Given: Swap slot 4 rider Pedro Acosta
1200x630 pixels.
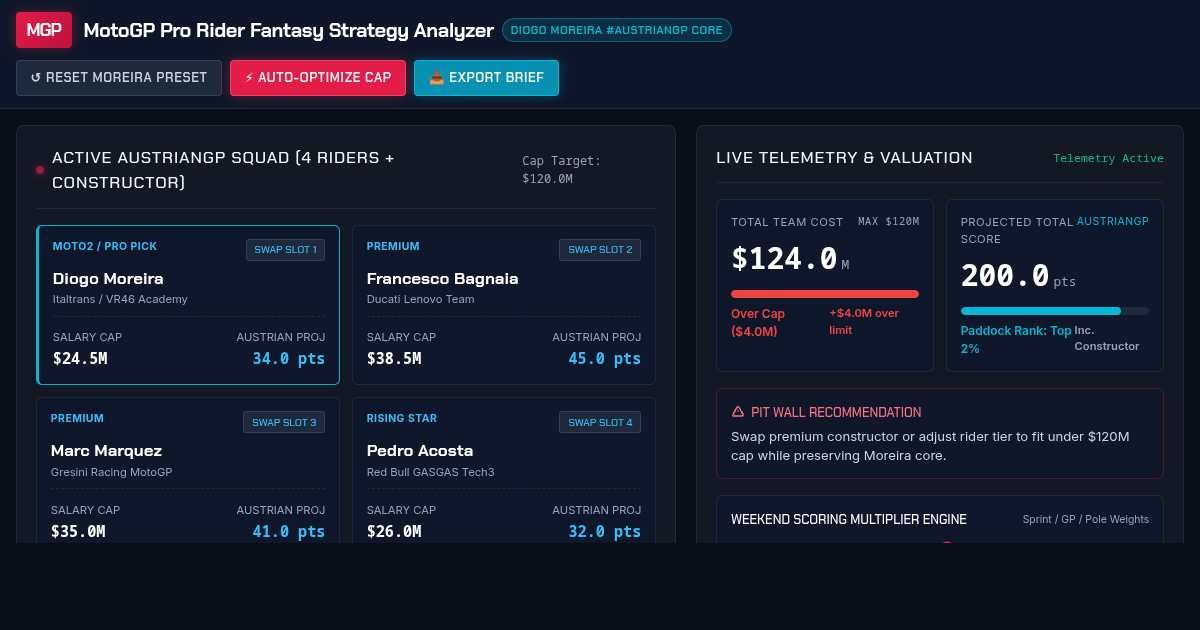Looking at the screenshot, I should click(x=600, y=422).
